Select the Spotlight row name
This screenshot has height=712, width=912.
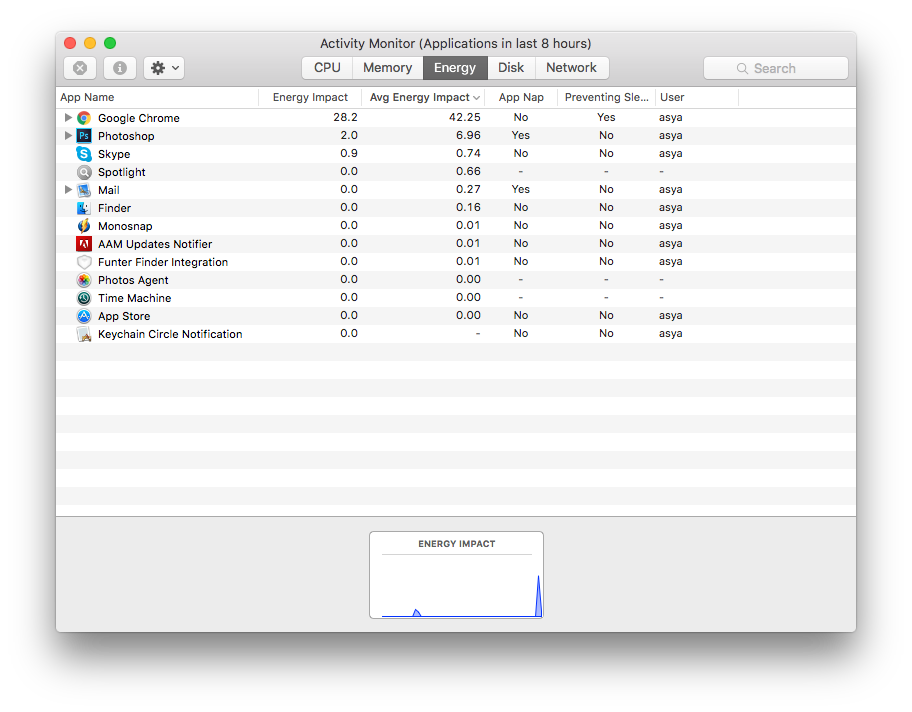122,172
